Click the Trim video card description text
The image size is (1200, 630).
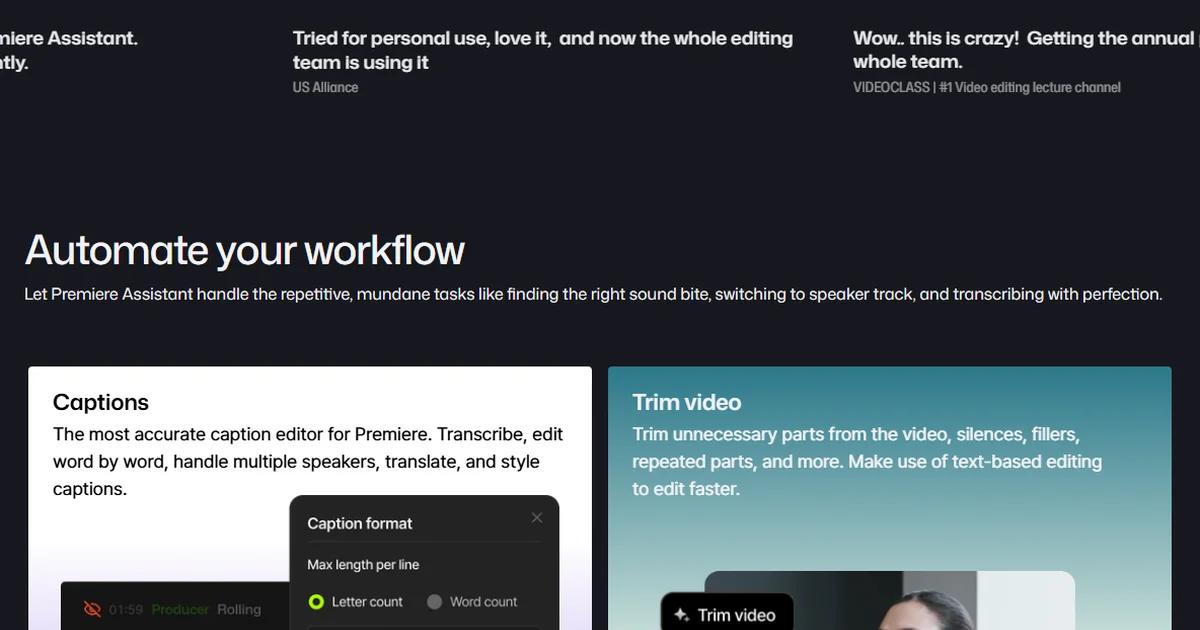pos(867,462)
